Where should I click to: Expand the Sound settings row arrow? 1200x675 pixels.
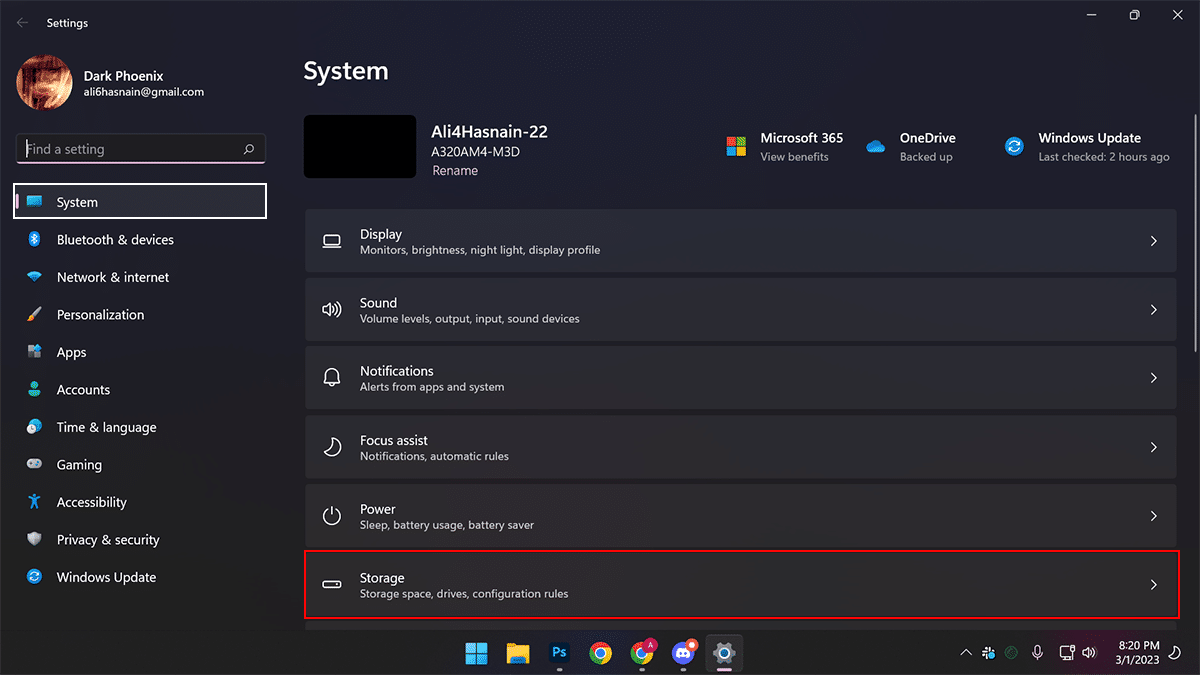click(x=1153, y=310)
